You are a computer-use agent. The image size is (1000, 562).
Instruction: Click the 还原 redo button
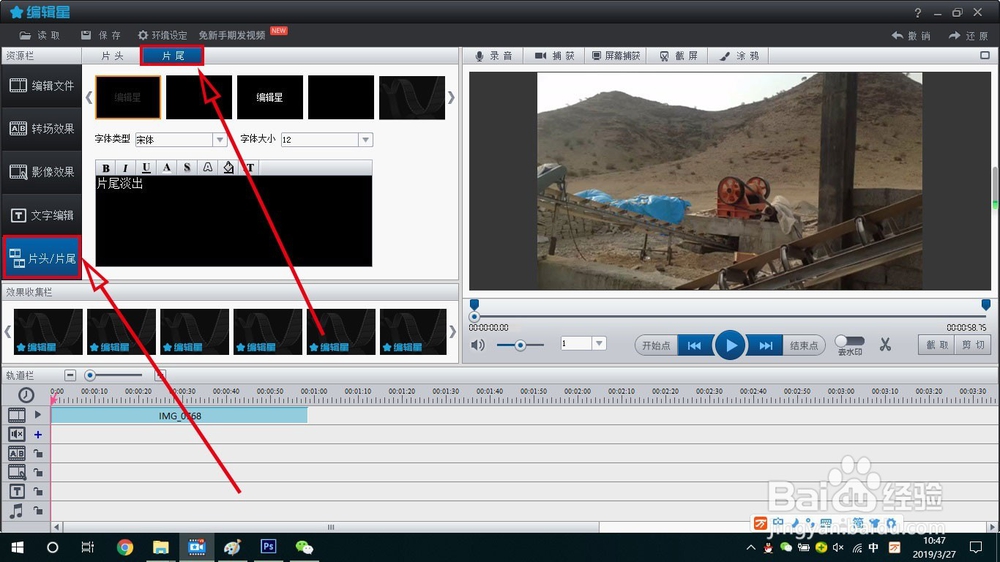click(968, 36)
